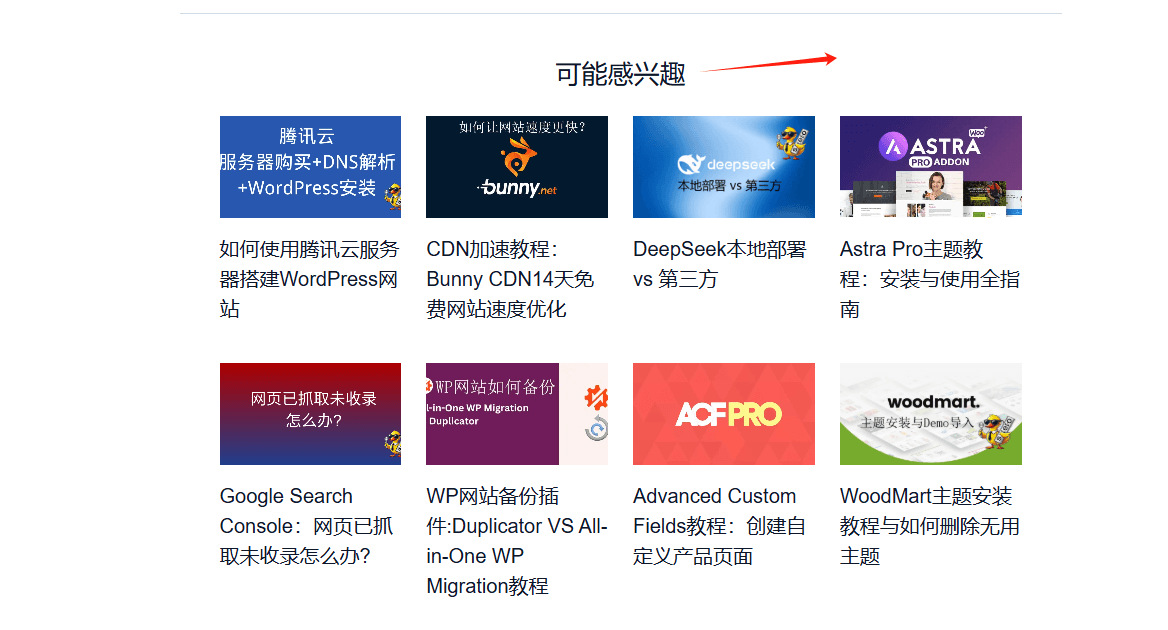Open article Advanced Custom Fields教程 title
The image size is (1168, 630).
point(720,526)
